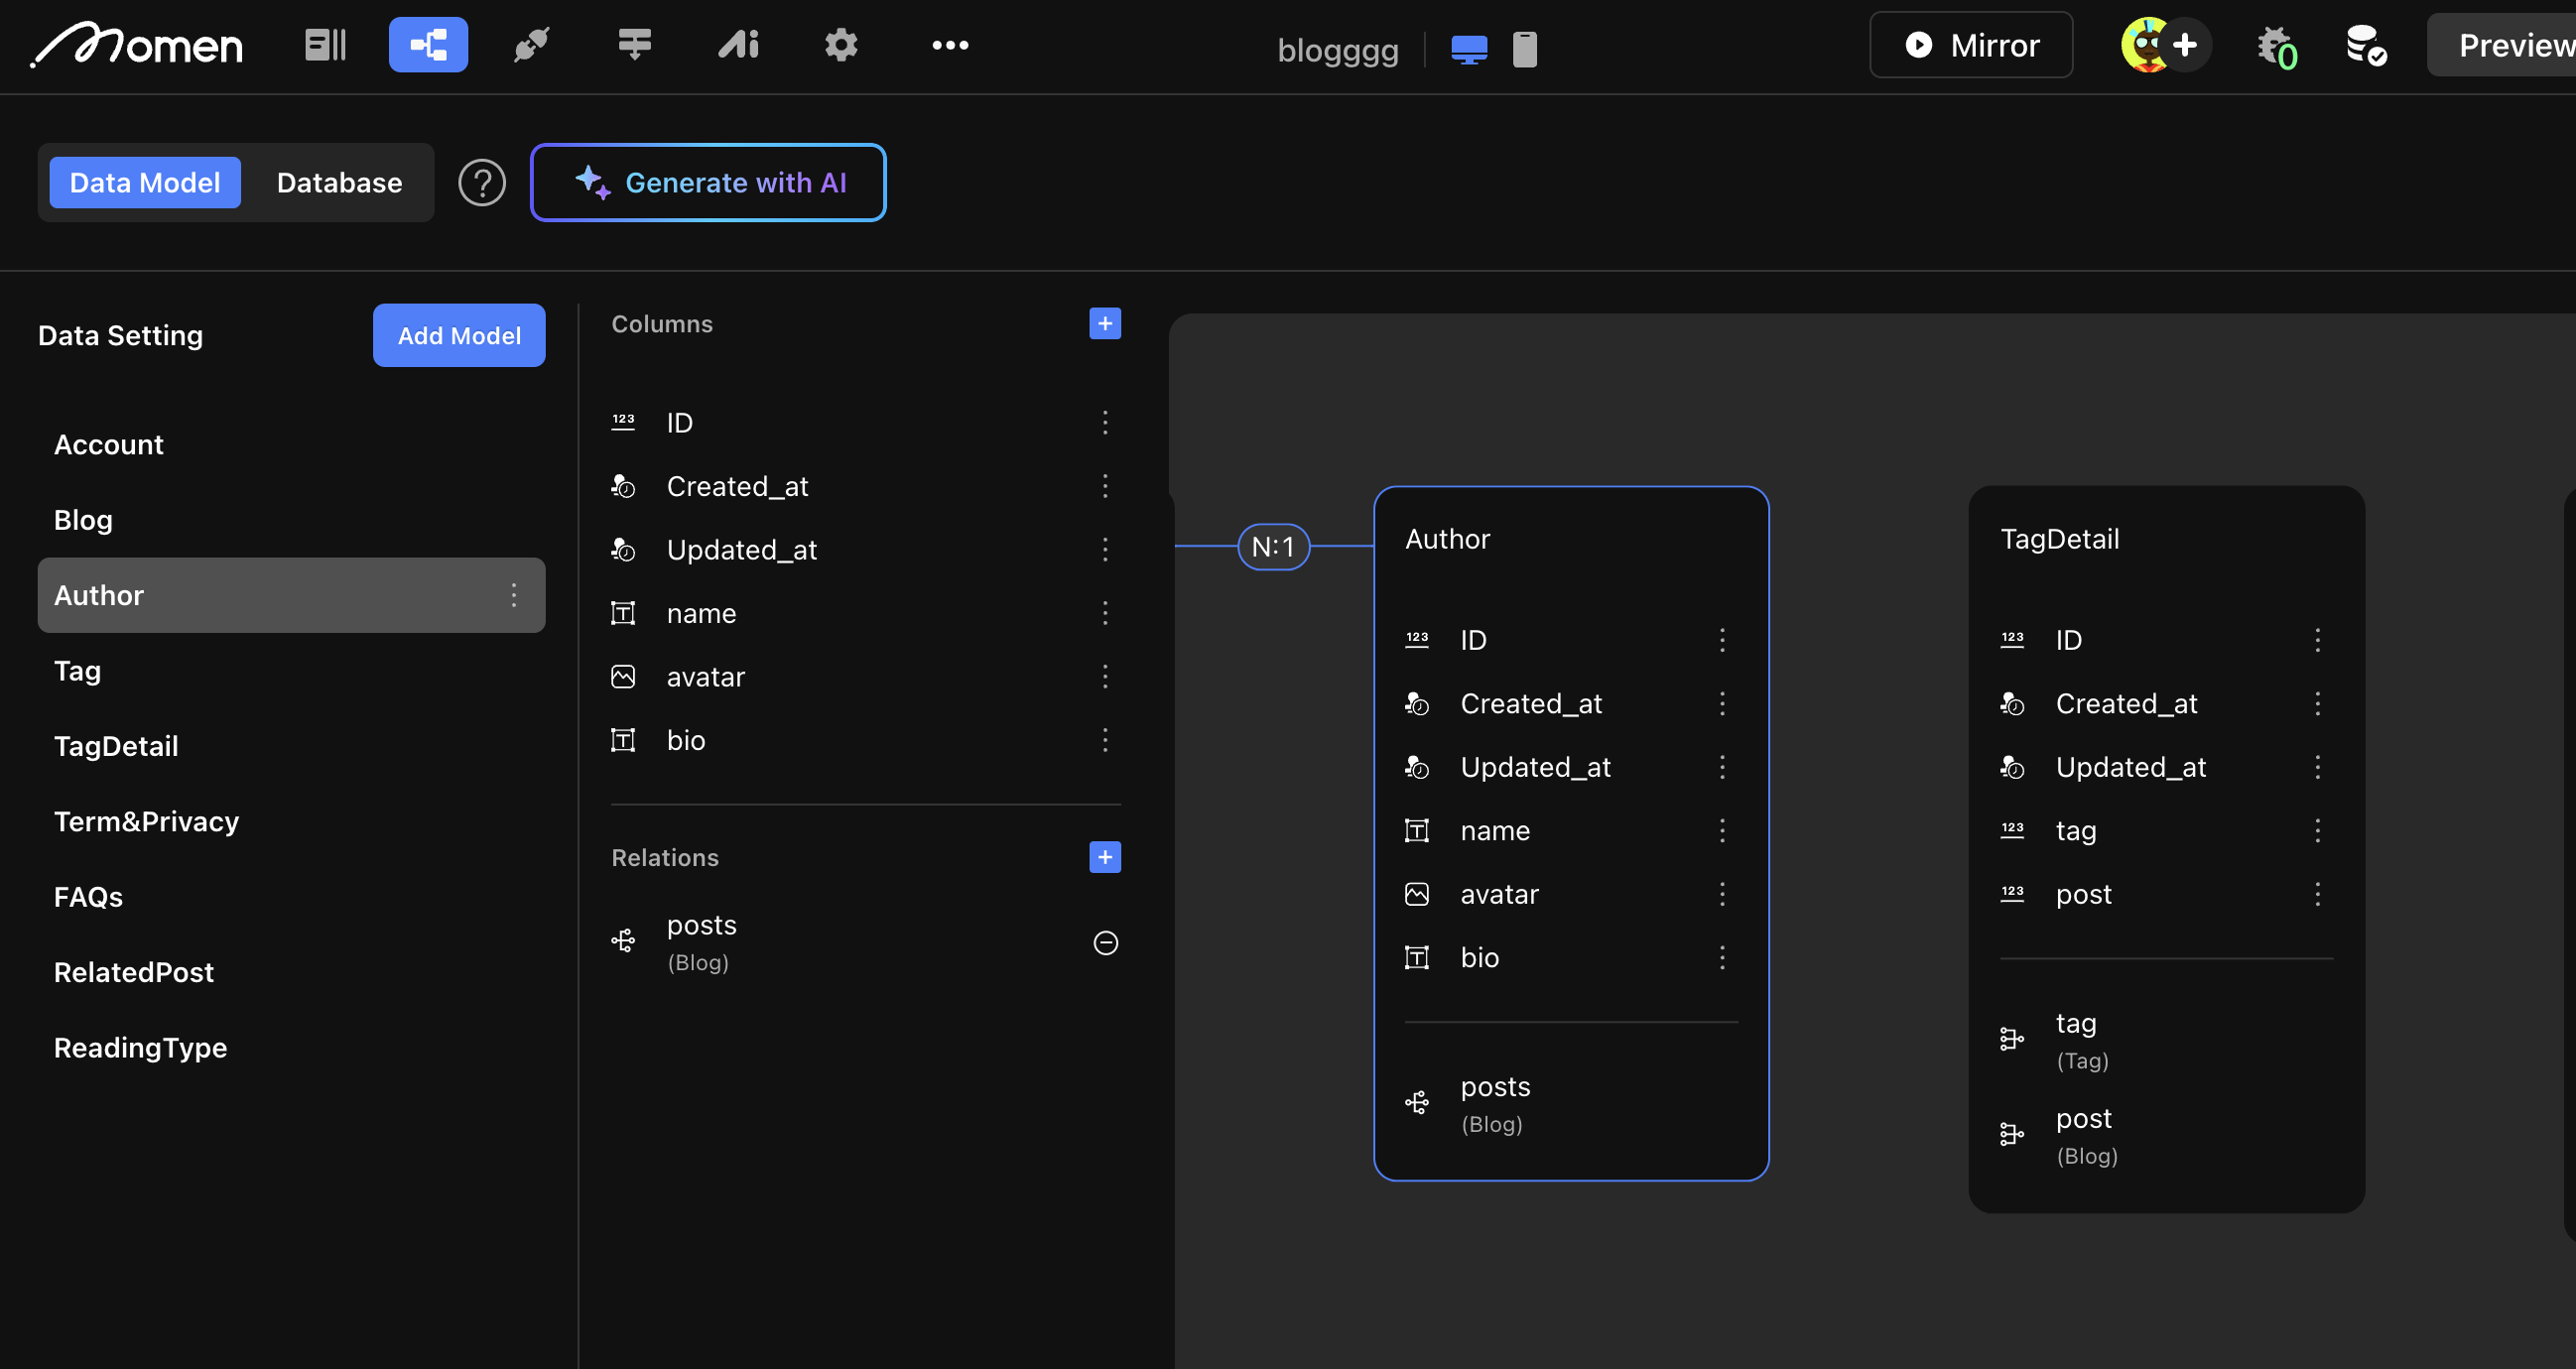Open ID options in Author diagram card
Viewport: 2576px width, 1369px height.
click(x=1722, y=640)
